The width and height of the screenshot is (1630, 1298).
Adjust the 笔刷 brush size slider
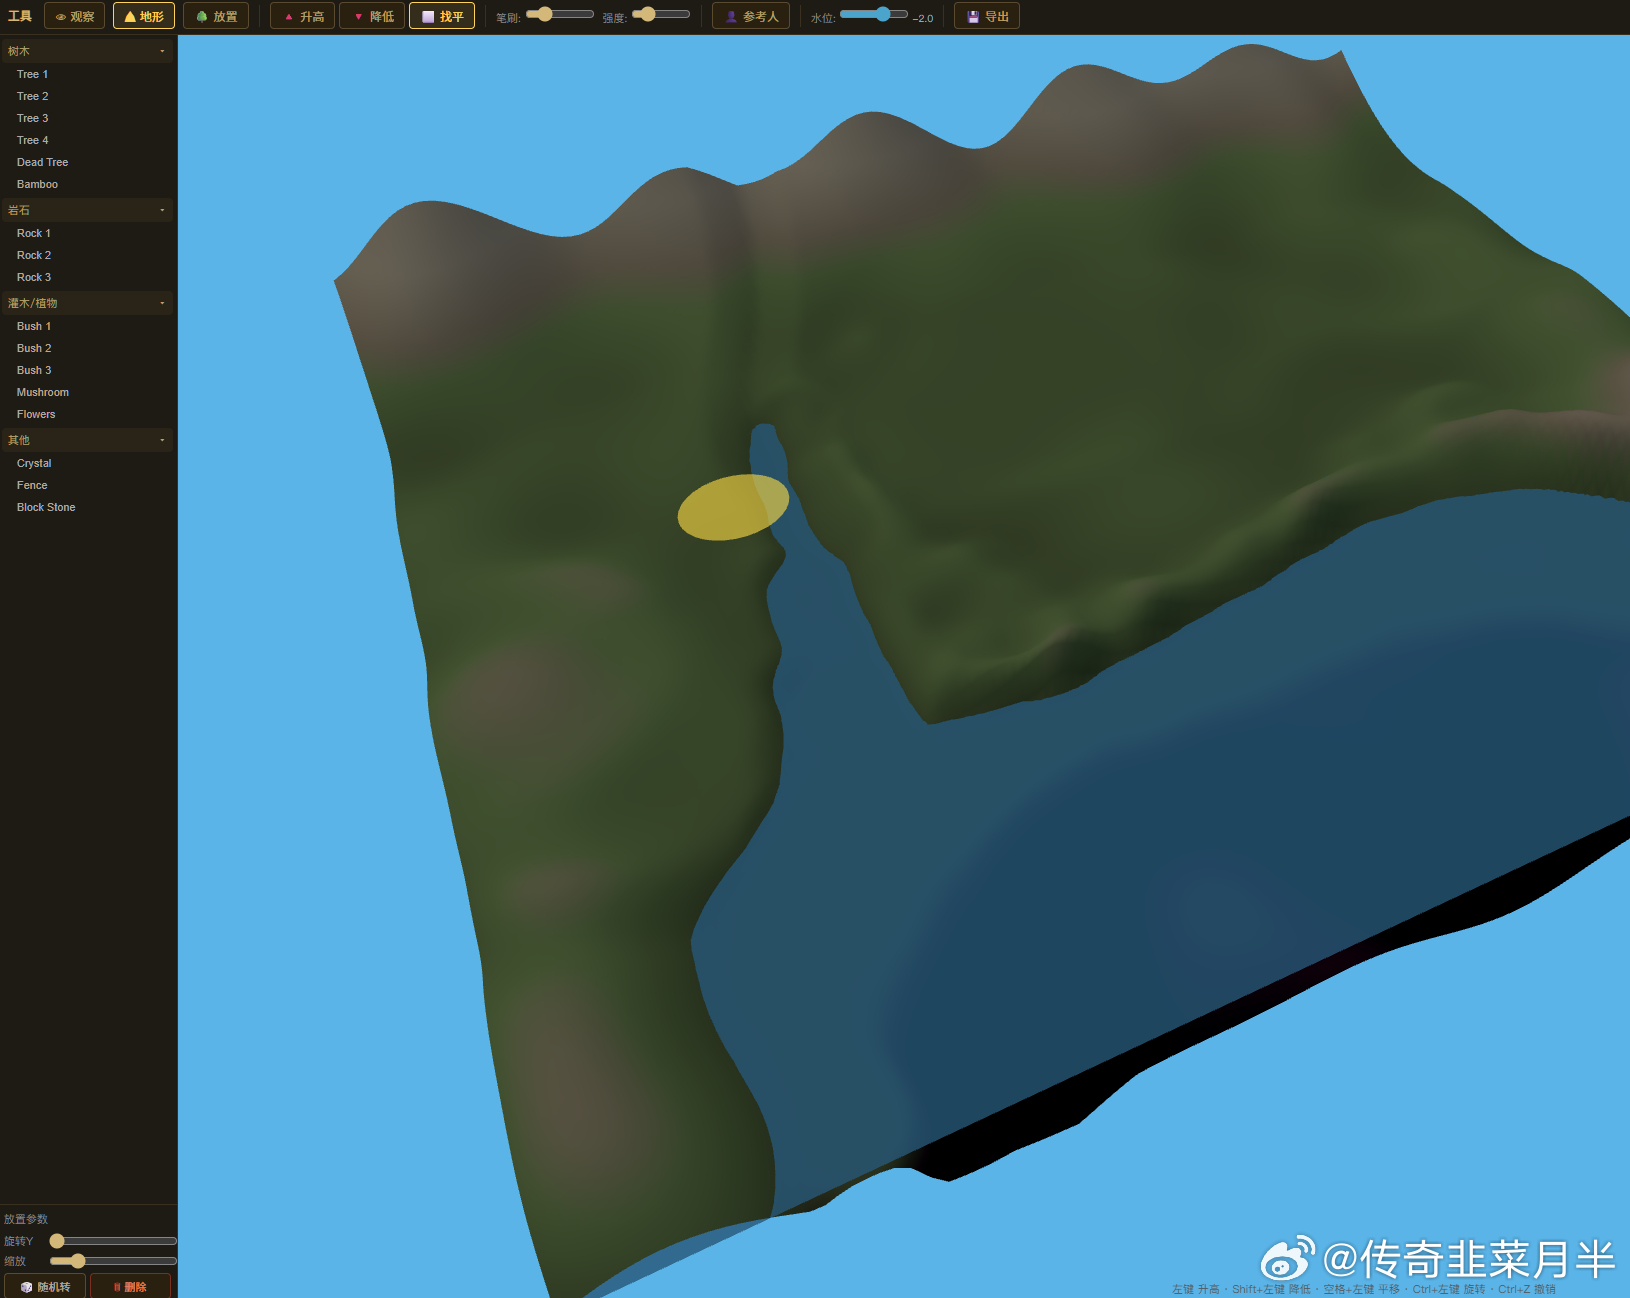560,14
